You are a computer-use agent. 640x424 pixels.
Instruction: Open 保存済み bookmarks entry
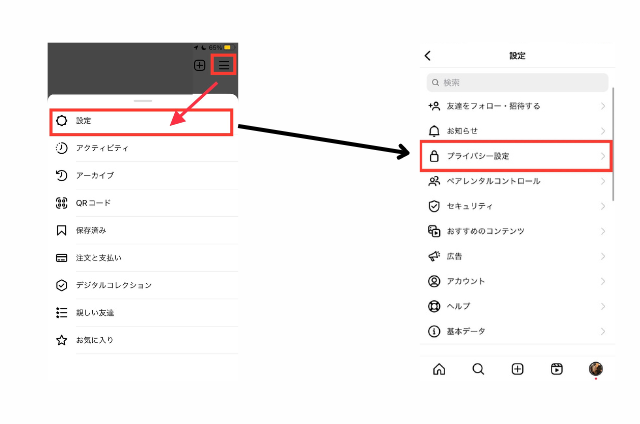coord(140,230)
